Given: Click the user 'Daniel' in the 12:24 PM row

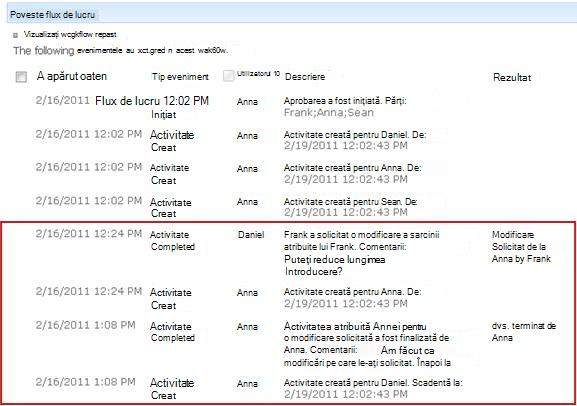Looking at the screenshot, I should pos(251,234).
